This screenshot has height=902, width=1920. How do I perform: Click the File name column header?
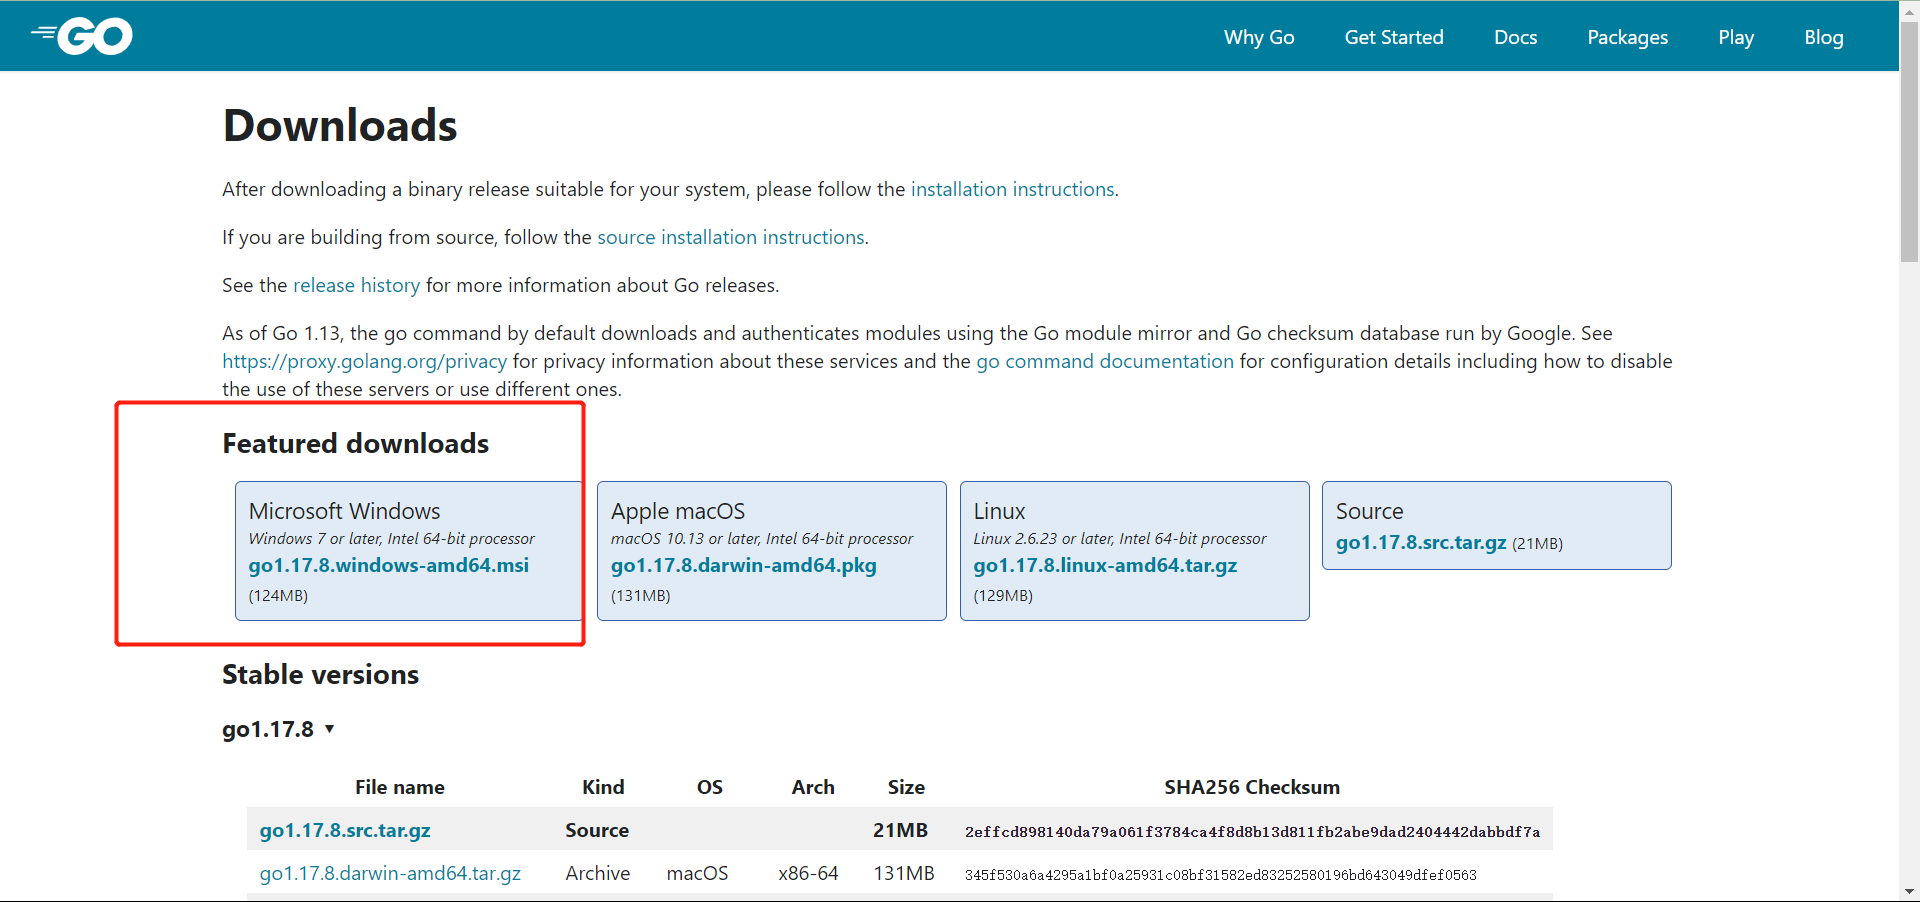[x=400, y=787]
